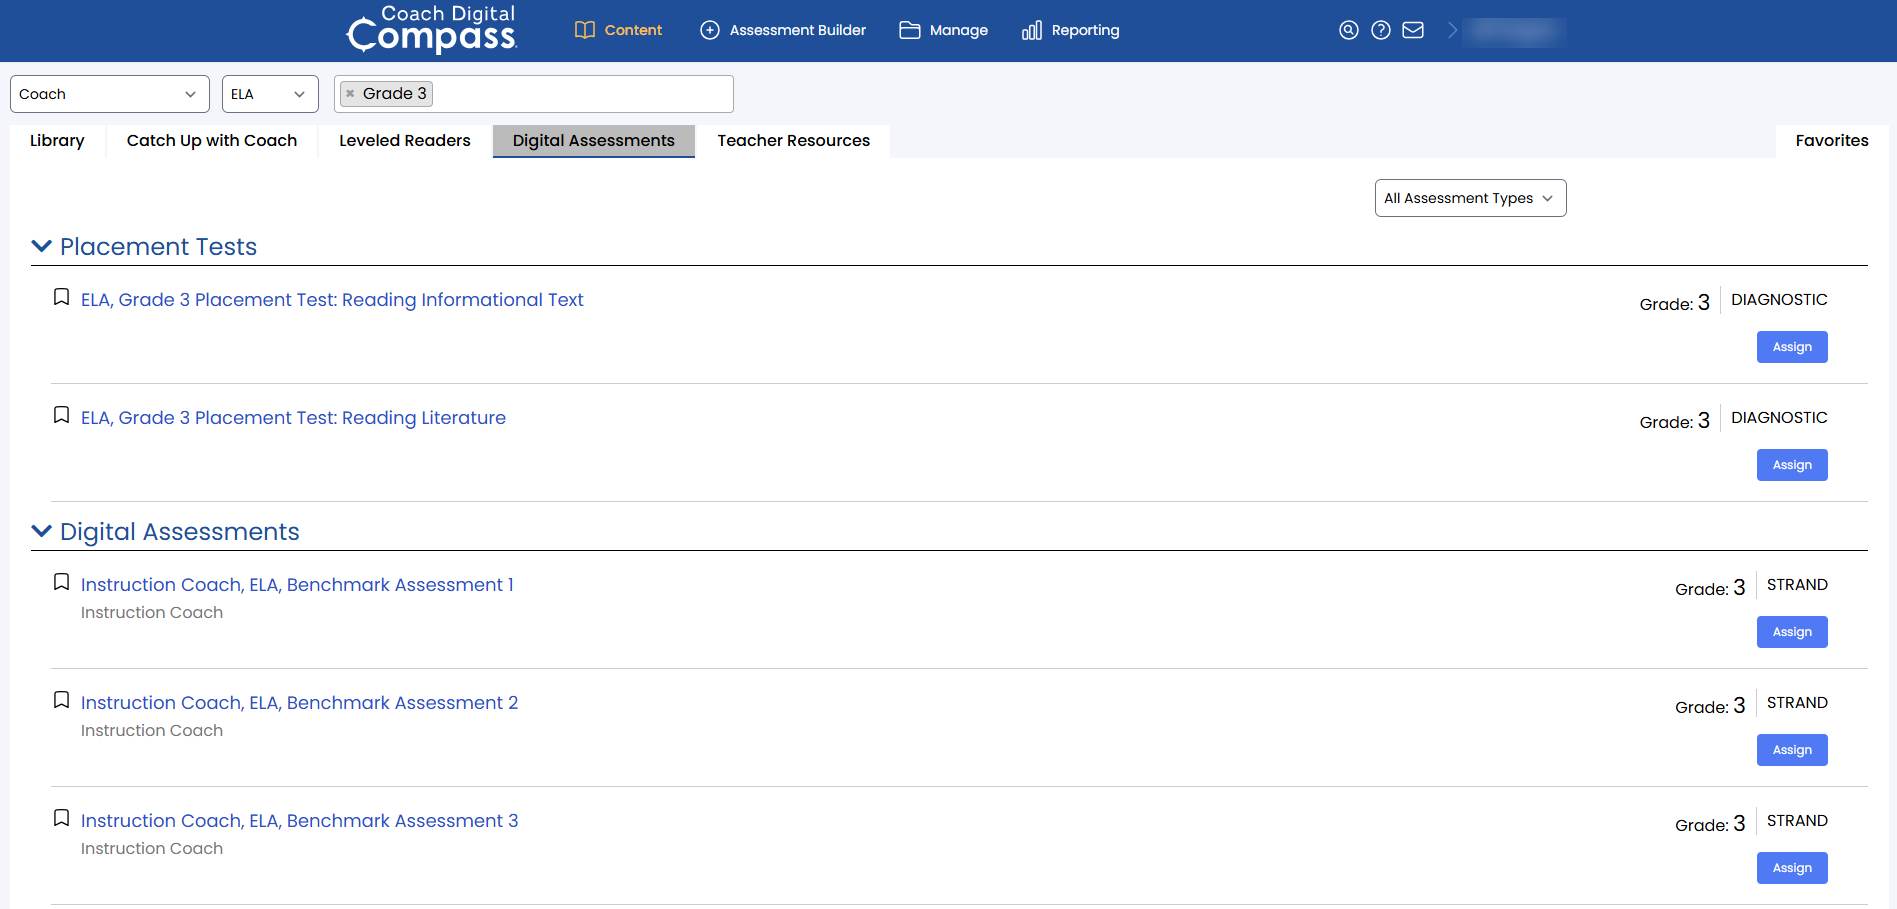Assign the Reading Literature placement test

1792,465
